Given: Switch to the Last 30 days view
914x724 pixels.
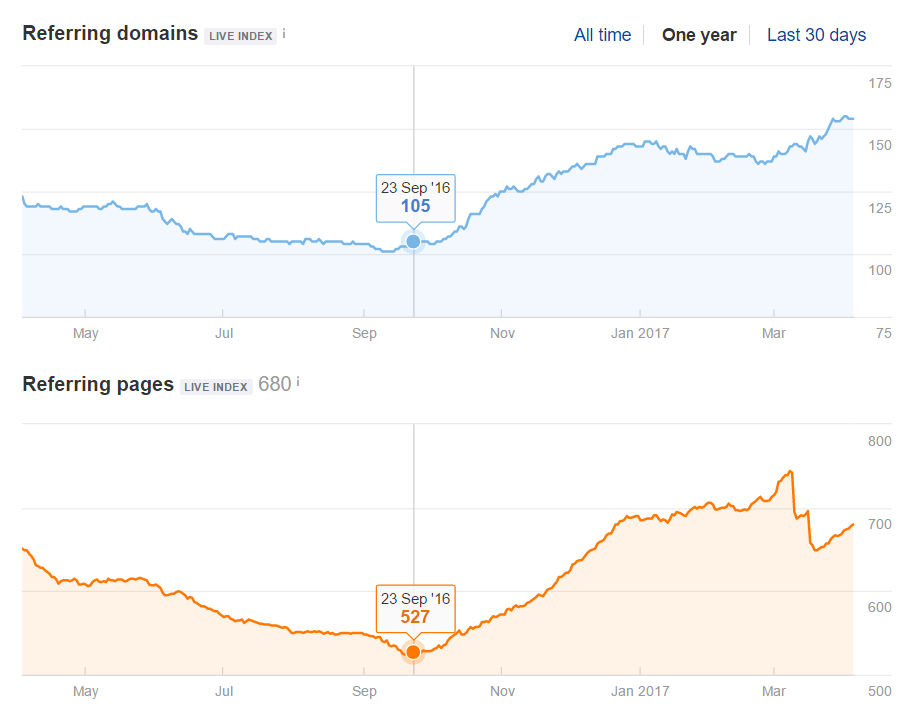Looking at the screenshot, I should pyautogui.click(x=816, y=35).
